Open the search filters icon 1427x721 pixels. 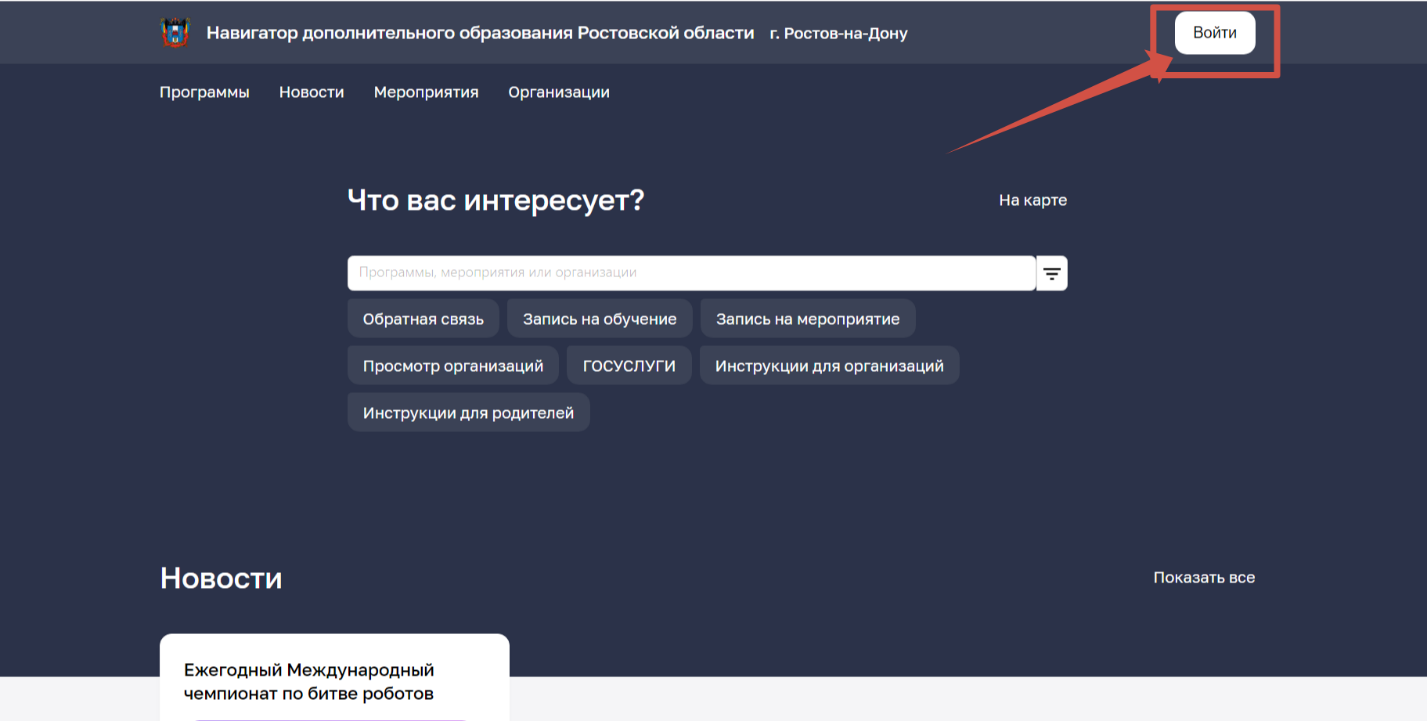click(x=1052, y=273)
